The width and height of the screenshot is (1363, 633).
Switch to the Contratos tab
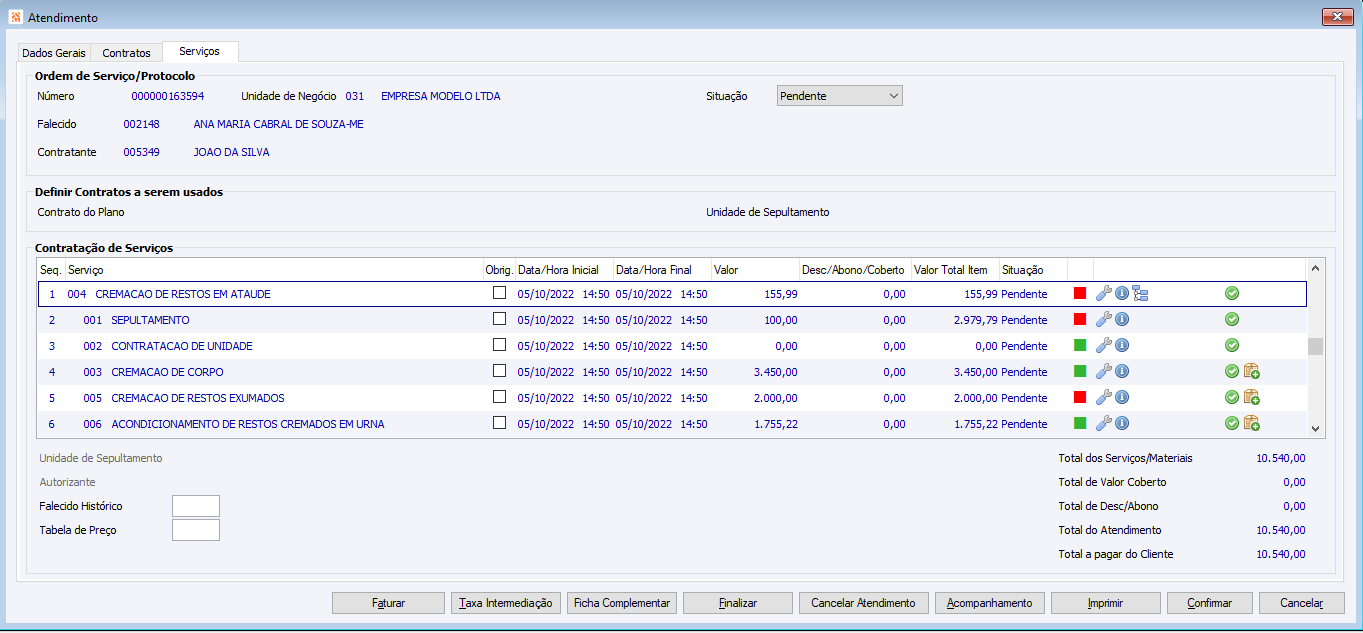(126, 53)
